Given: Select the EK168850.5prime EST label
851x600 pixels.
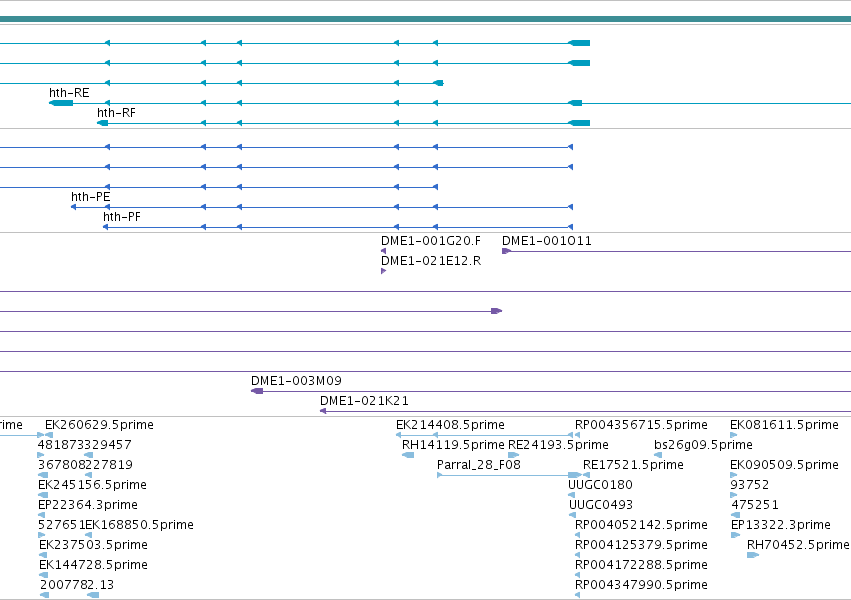Looking at the screenshot, I should click(x=139, y=525).
